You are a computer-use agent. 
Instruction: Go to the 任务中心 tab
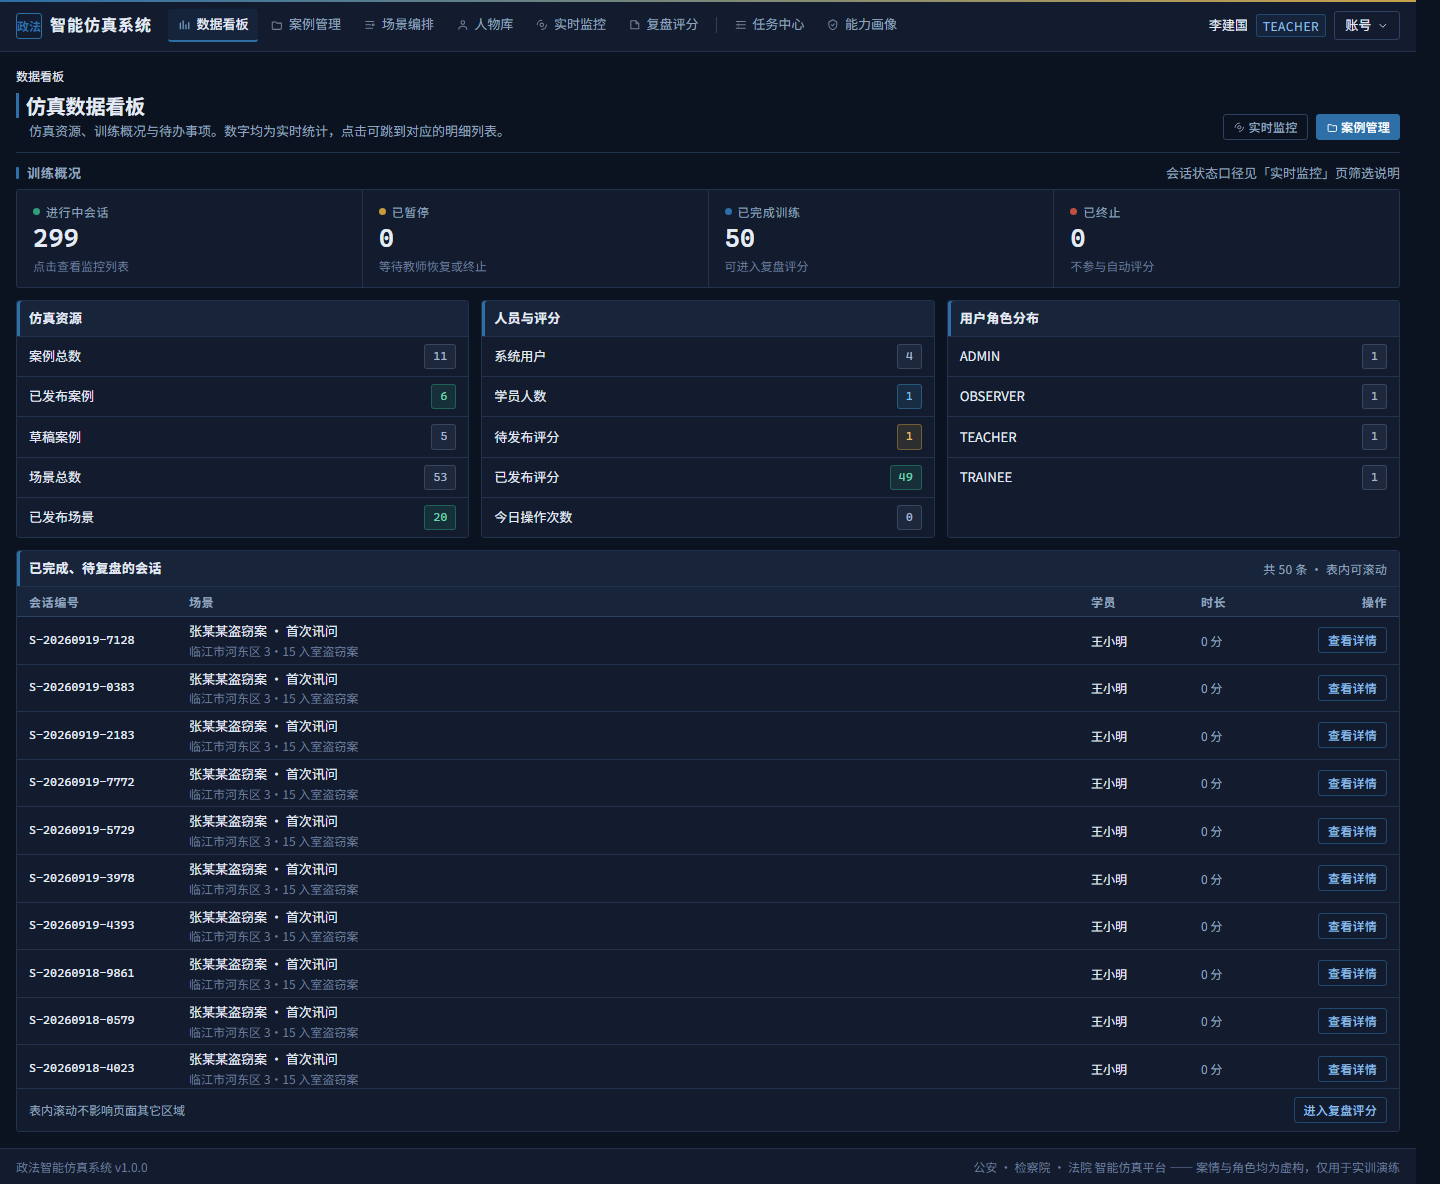click(x=769, y=25)
